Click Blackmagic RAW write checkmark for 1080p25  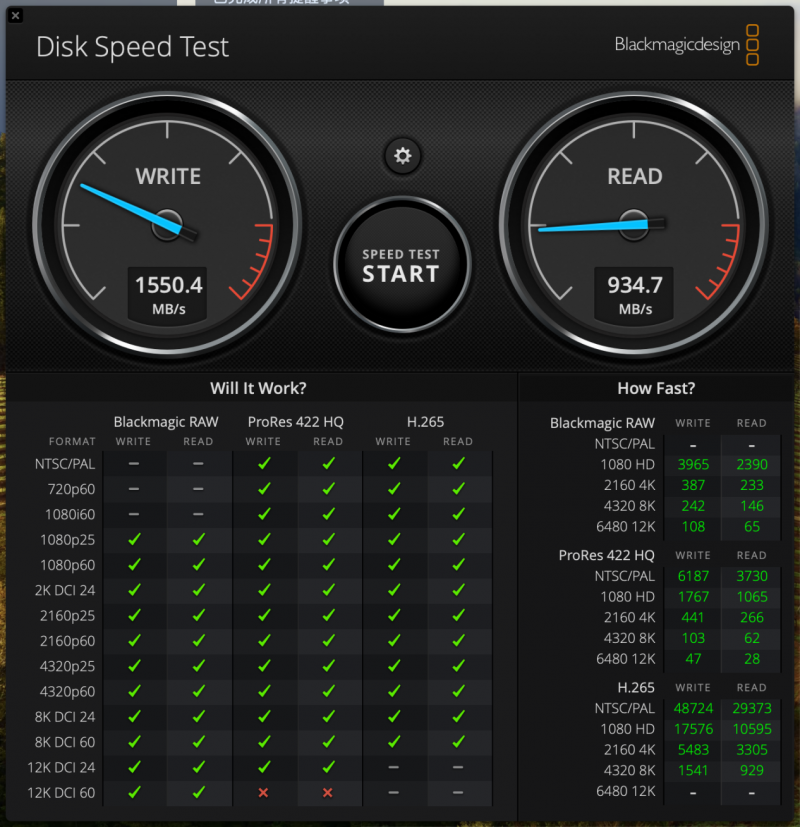click(x=134, y=539)
